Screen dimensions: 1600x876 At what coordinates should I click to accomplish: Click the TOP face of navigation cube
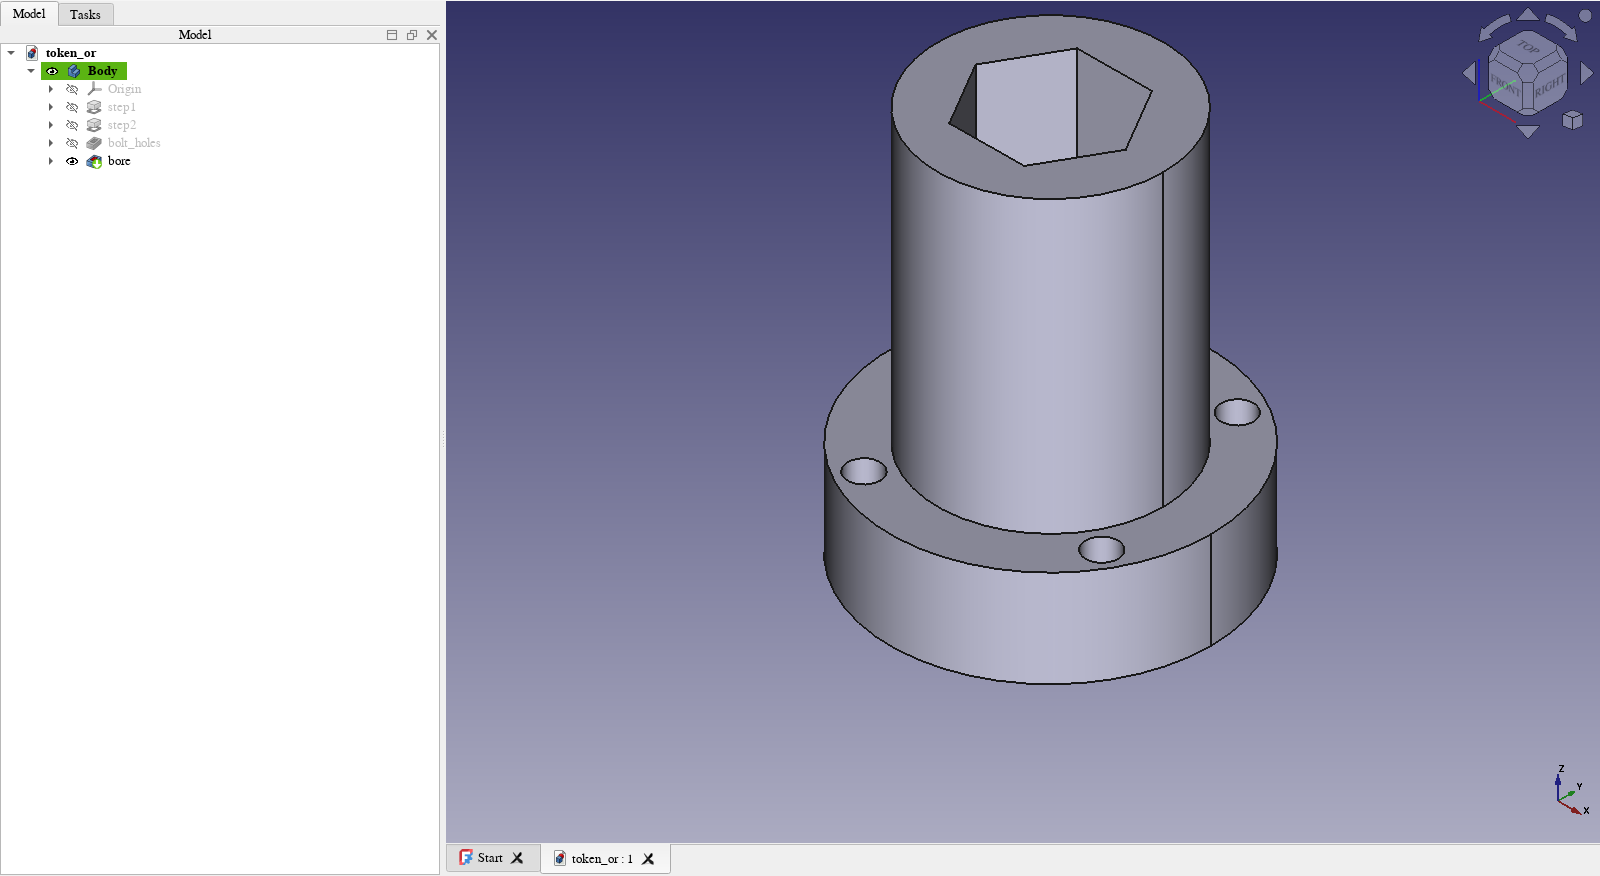[1528, 47]
